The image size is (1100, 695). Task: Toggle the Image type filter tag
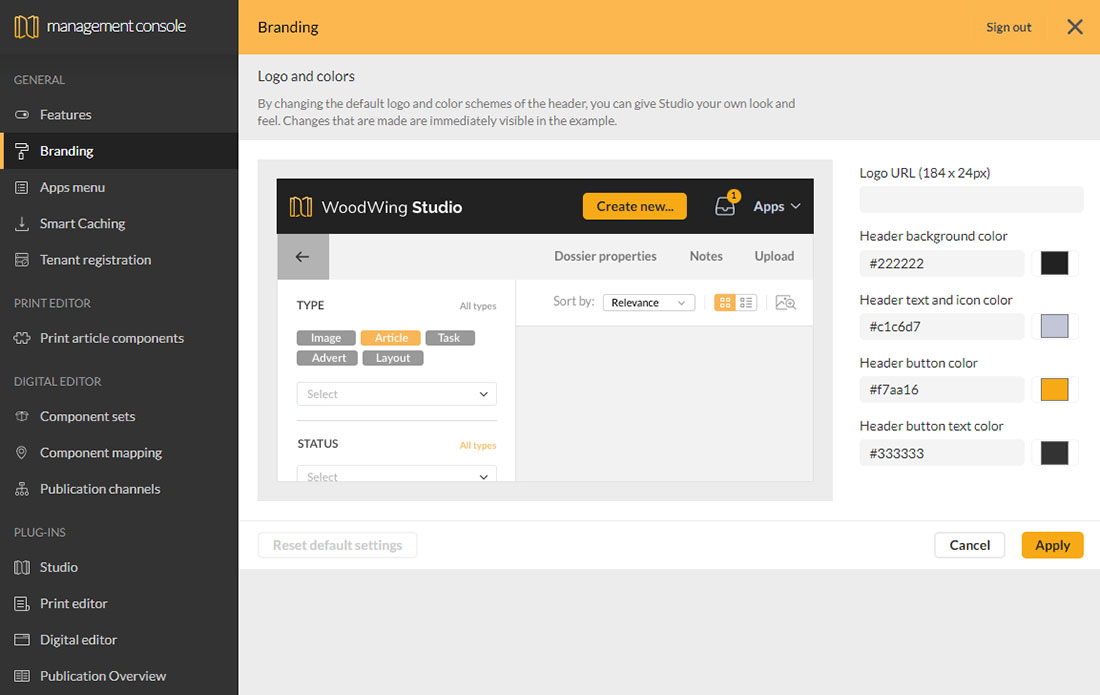pos(326,338)
